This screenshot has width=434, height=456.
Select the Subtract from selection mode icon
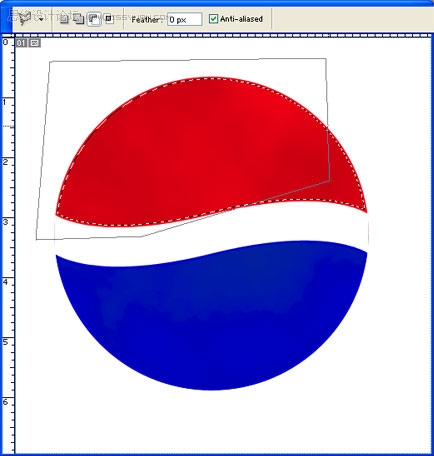pos(94,19)
